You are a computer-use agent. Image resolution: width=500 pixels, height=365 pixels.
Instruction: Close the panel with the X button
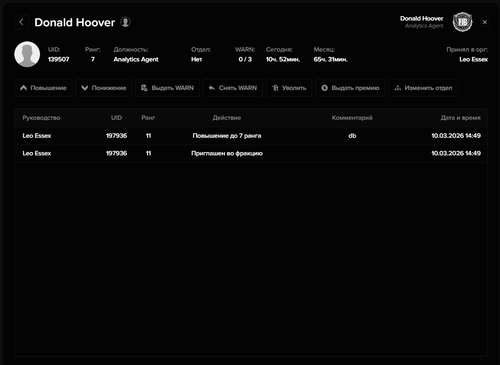tap(485, 22)
